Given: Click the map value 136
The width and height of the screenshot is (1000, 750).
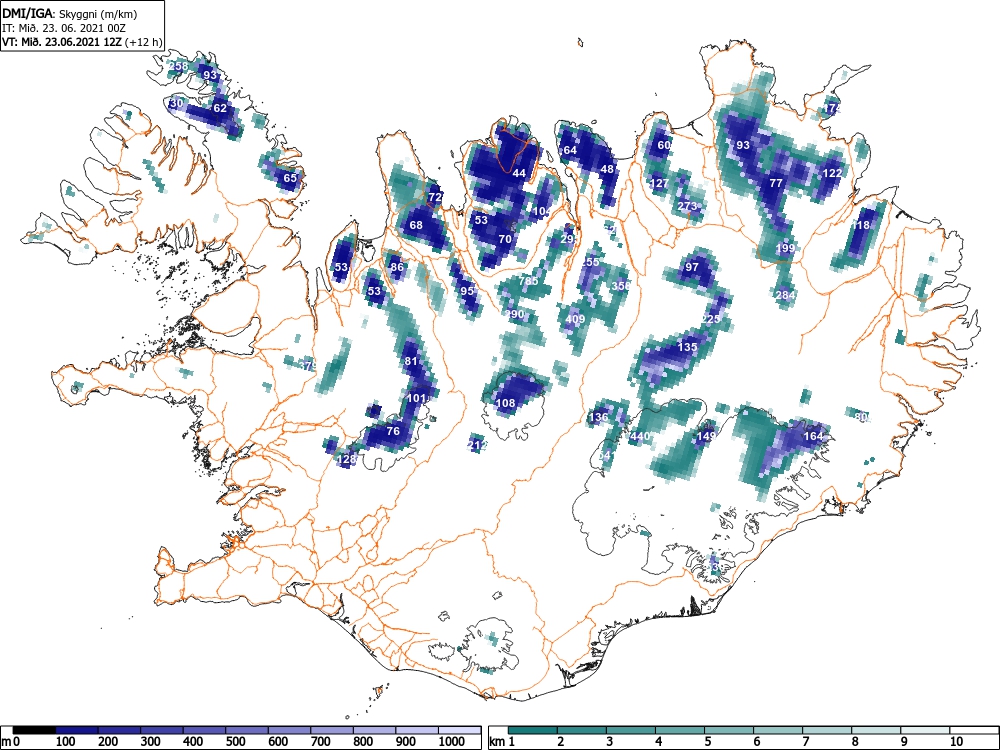Looking at the screenshot, I should tap(598, 418).
